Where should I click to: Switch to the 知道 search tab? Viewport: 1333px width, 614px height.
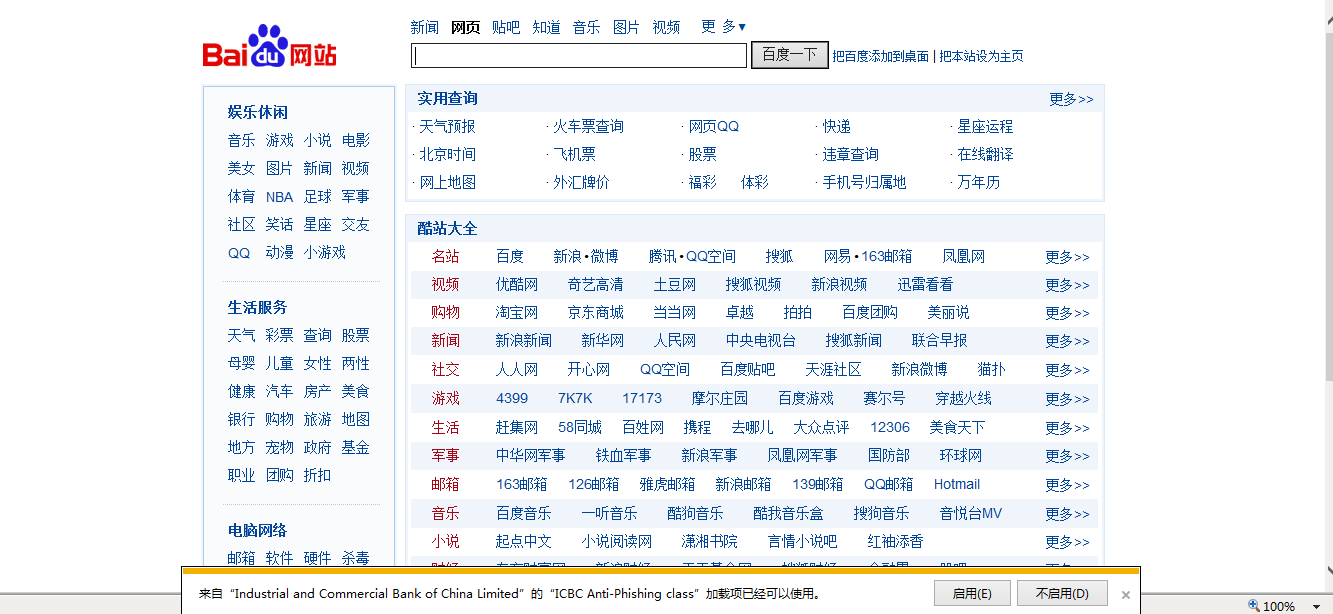tap(546, 27)
